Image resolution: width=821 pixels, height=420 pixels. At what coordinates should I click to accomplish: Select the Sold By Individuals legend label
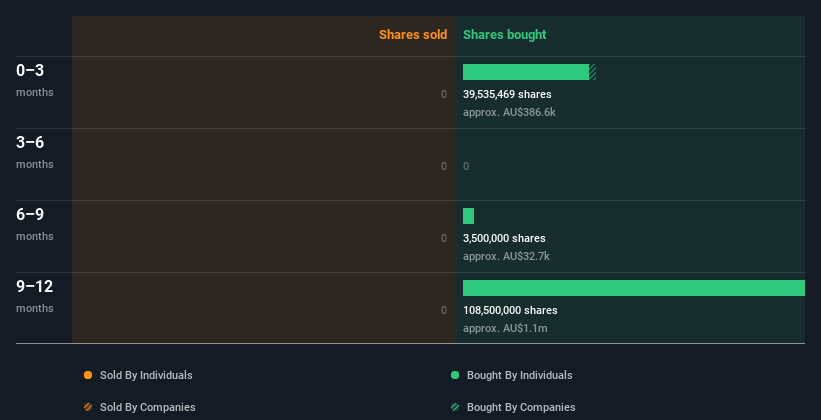146,375
